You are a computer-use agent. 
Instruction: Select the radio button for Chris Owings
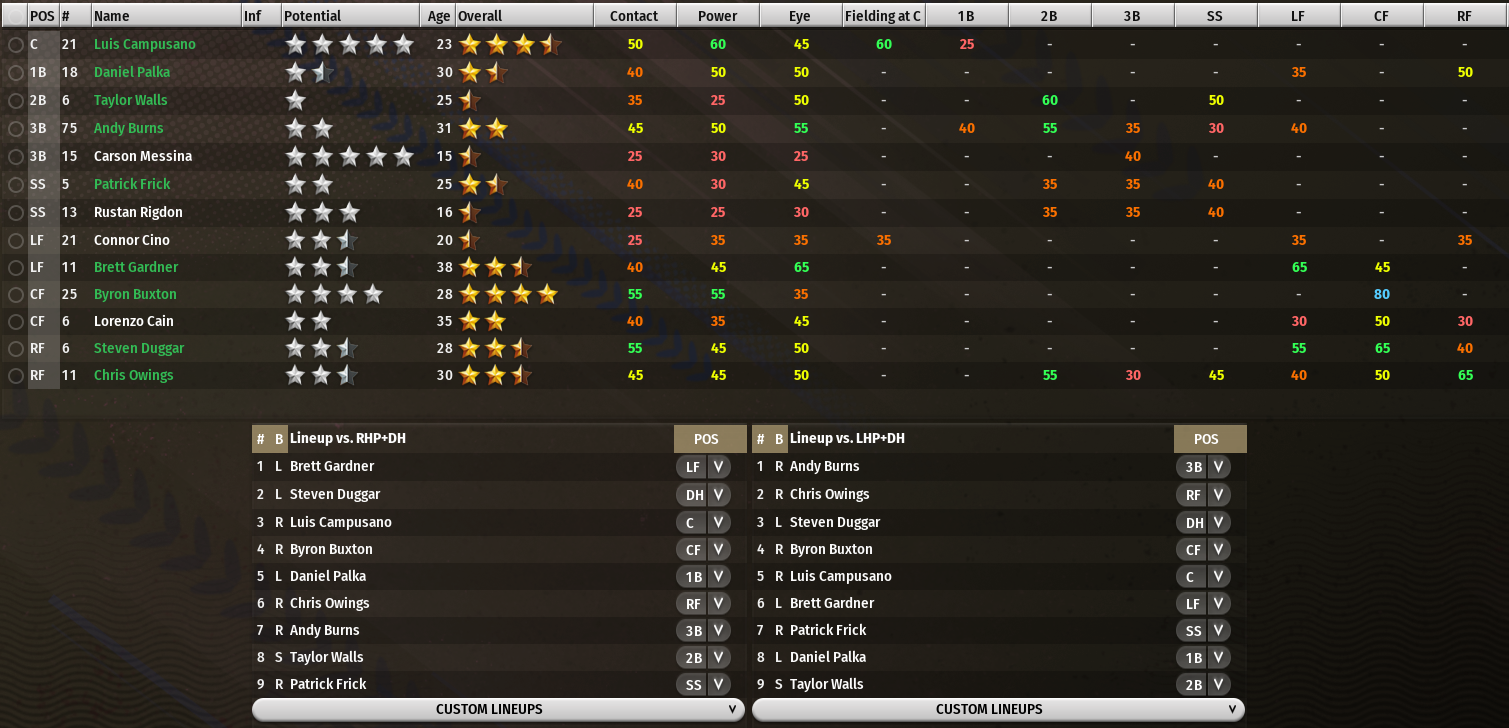[15, 375]
